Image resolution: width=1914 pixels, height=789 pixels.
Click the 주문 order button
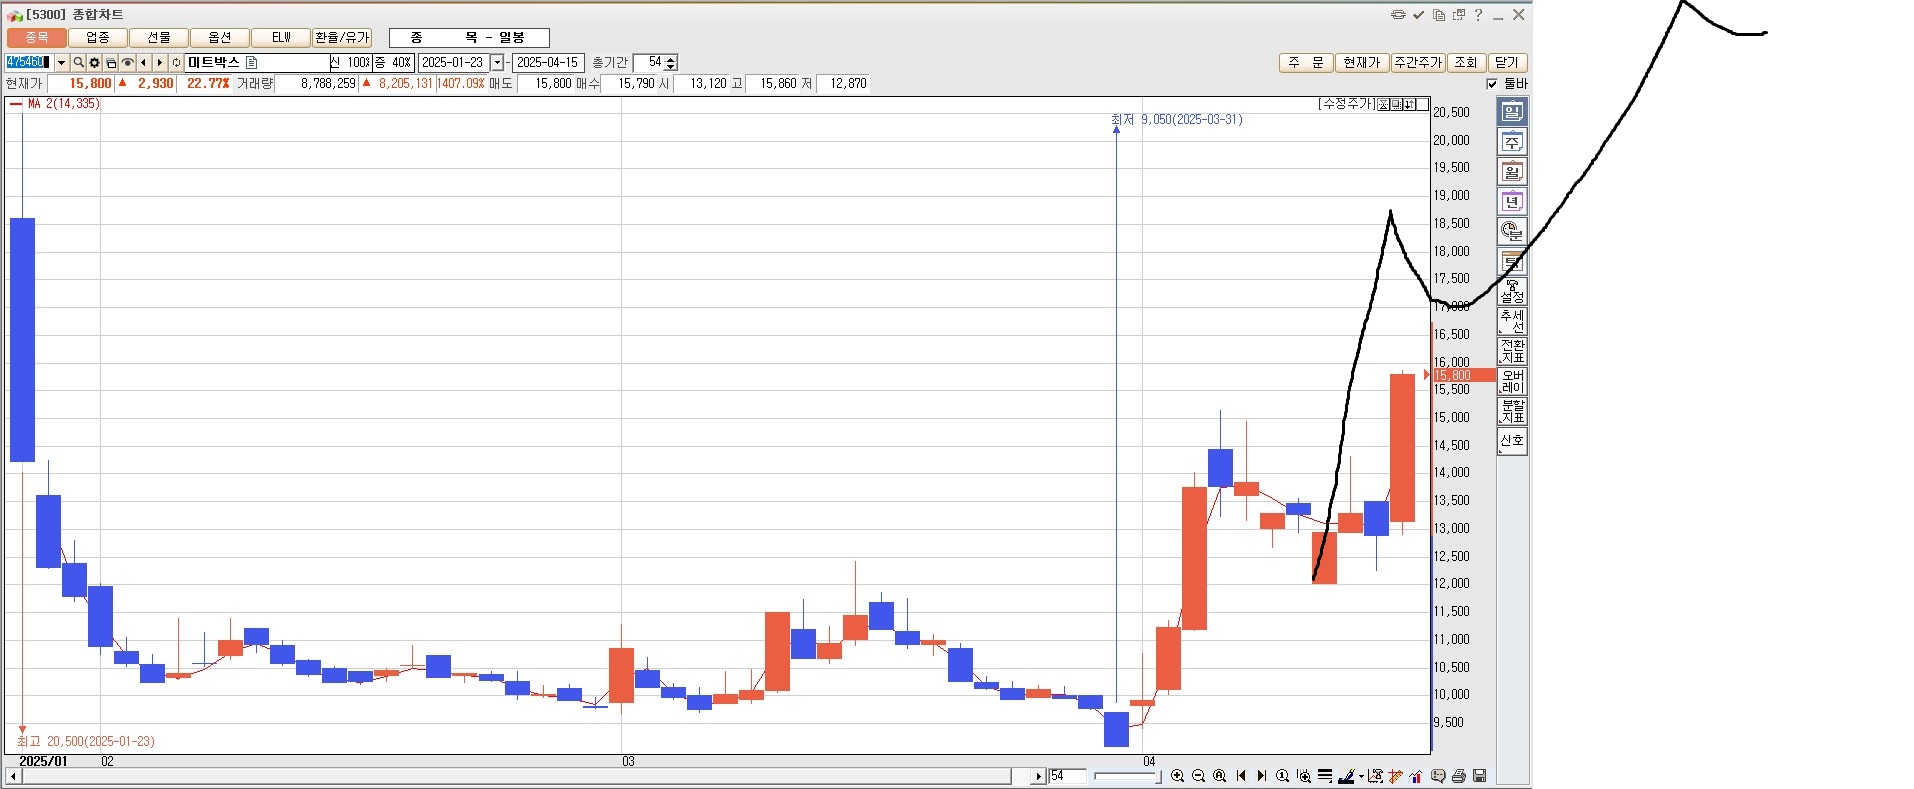[1305, 63]
